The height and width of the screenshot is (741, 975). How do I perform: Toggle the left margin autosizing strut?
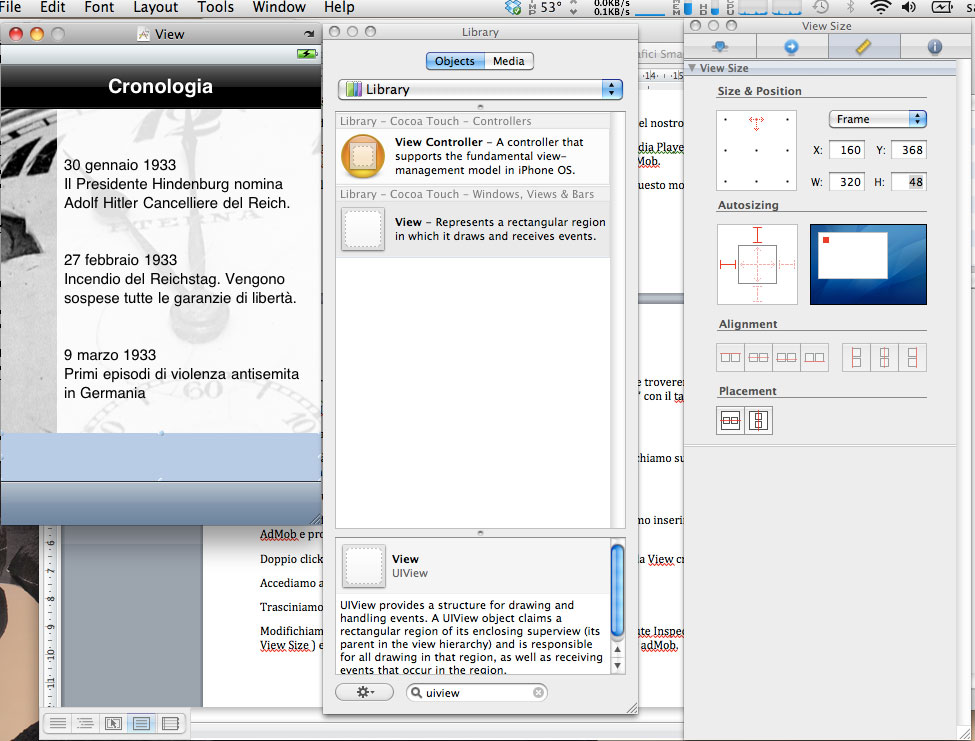click(x=727, y=264)
